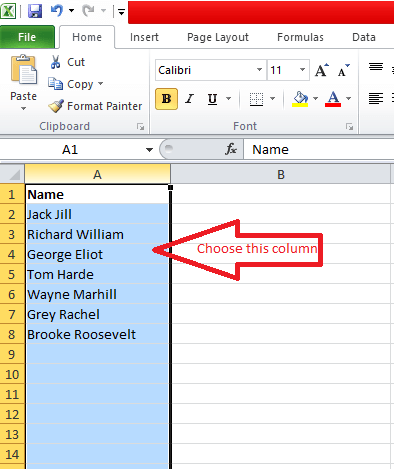
Task: Open the Font dialog launcher
Action: (x=349, y=127)
